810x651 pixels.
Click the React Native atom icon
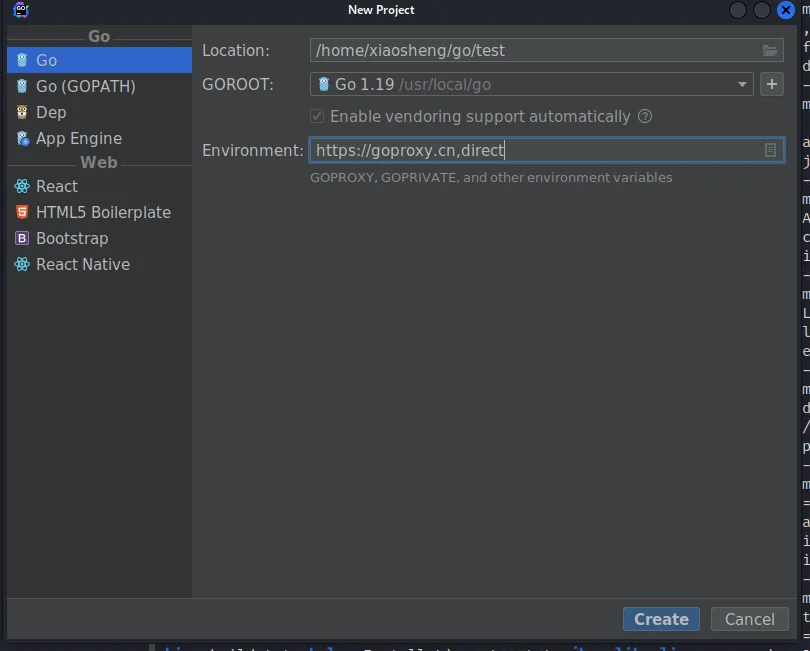tap(22, 264)
